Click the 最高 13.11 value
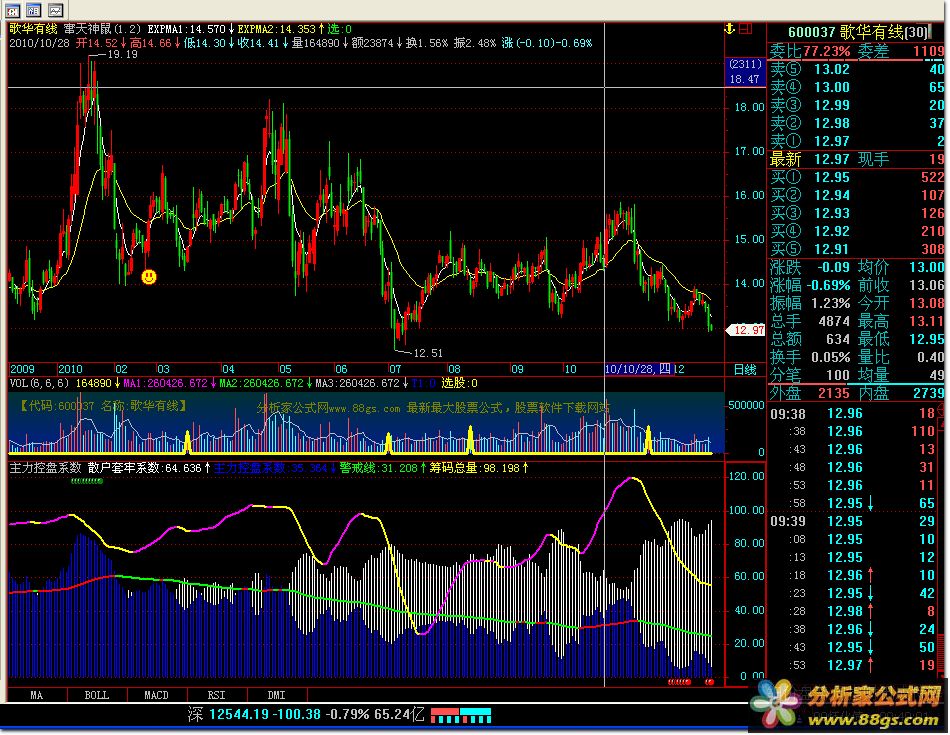Screen dimensions: 950x735 coord(926,321)
